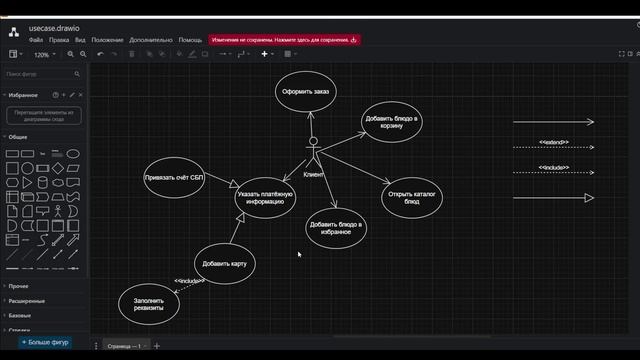This screenshot has width=640, height=360.
Task: Select the Открыть каталог блюд ellipse
Action: coord(412,198)
